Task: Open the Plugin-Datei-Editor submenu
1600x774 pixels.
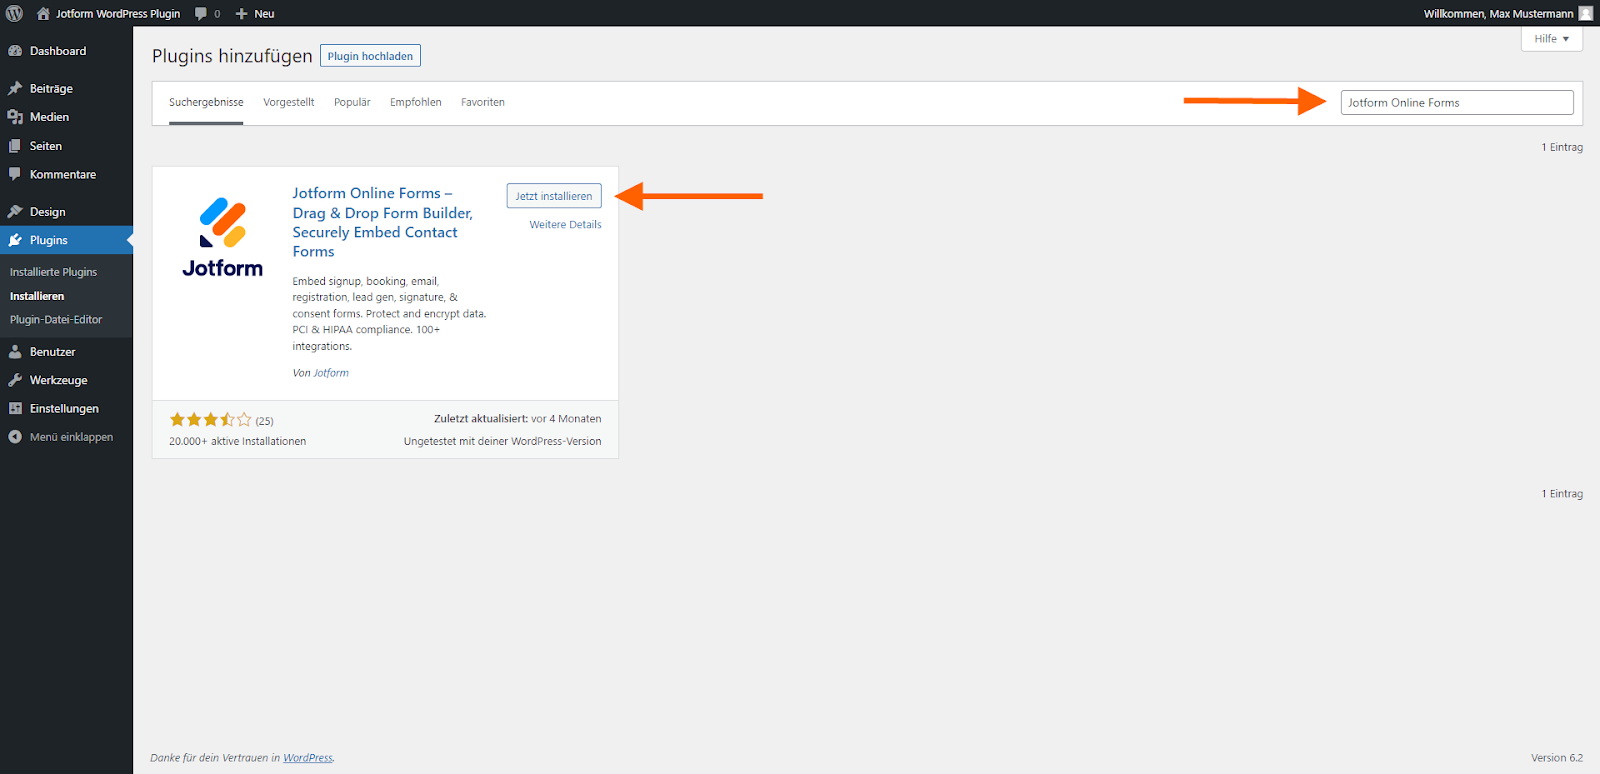Action: (x=56, y=320)
